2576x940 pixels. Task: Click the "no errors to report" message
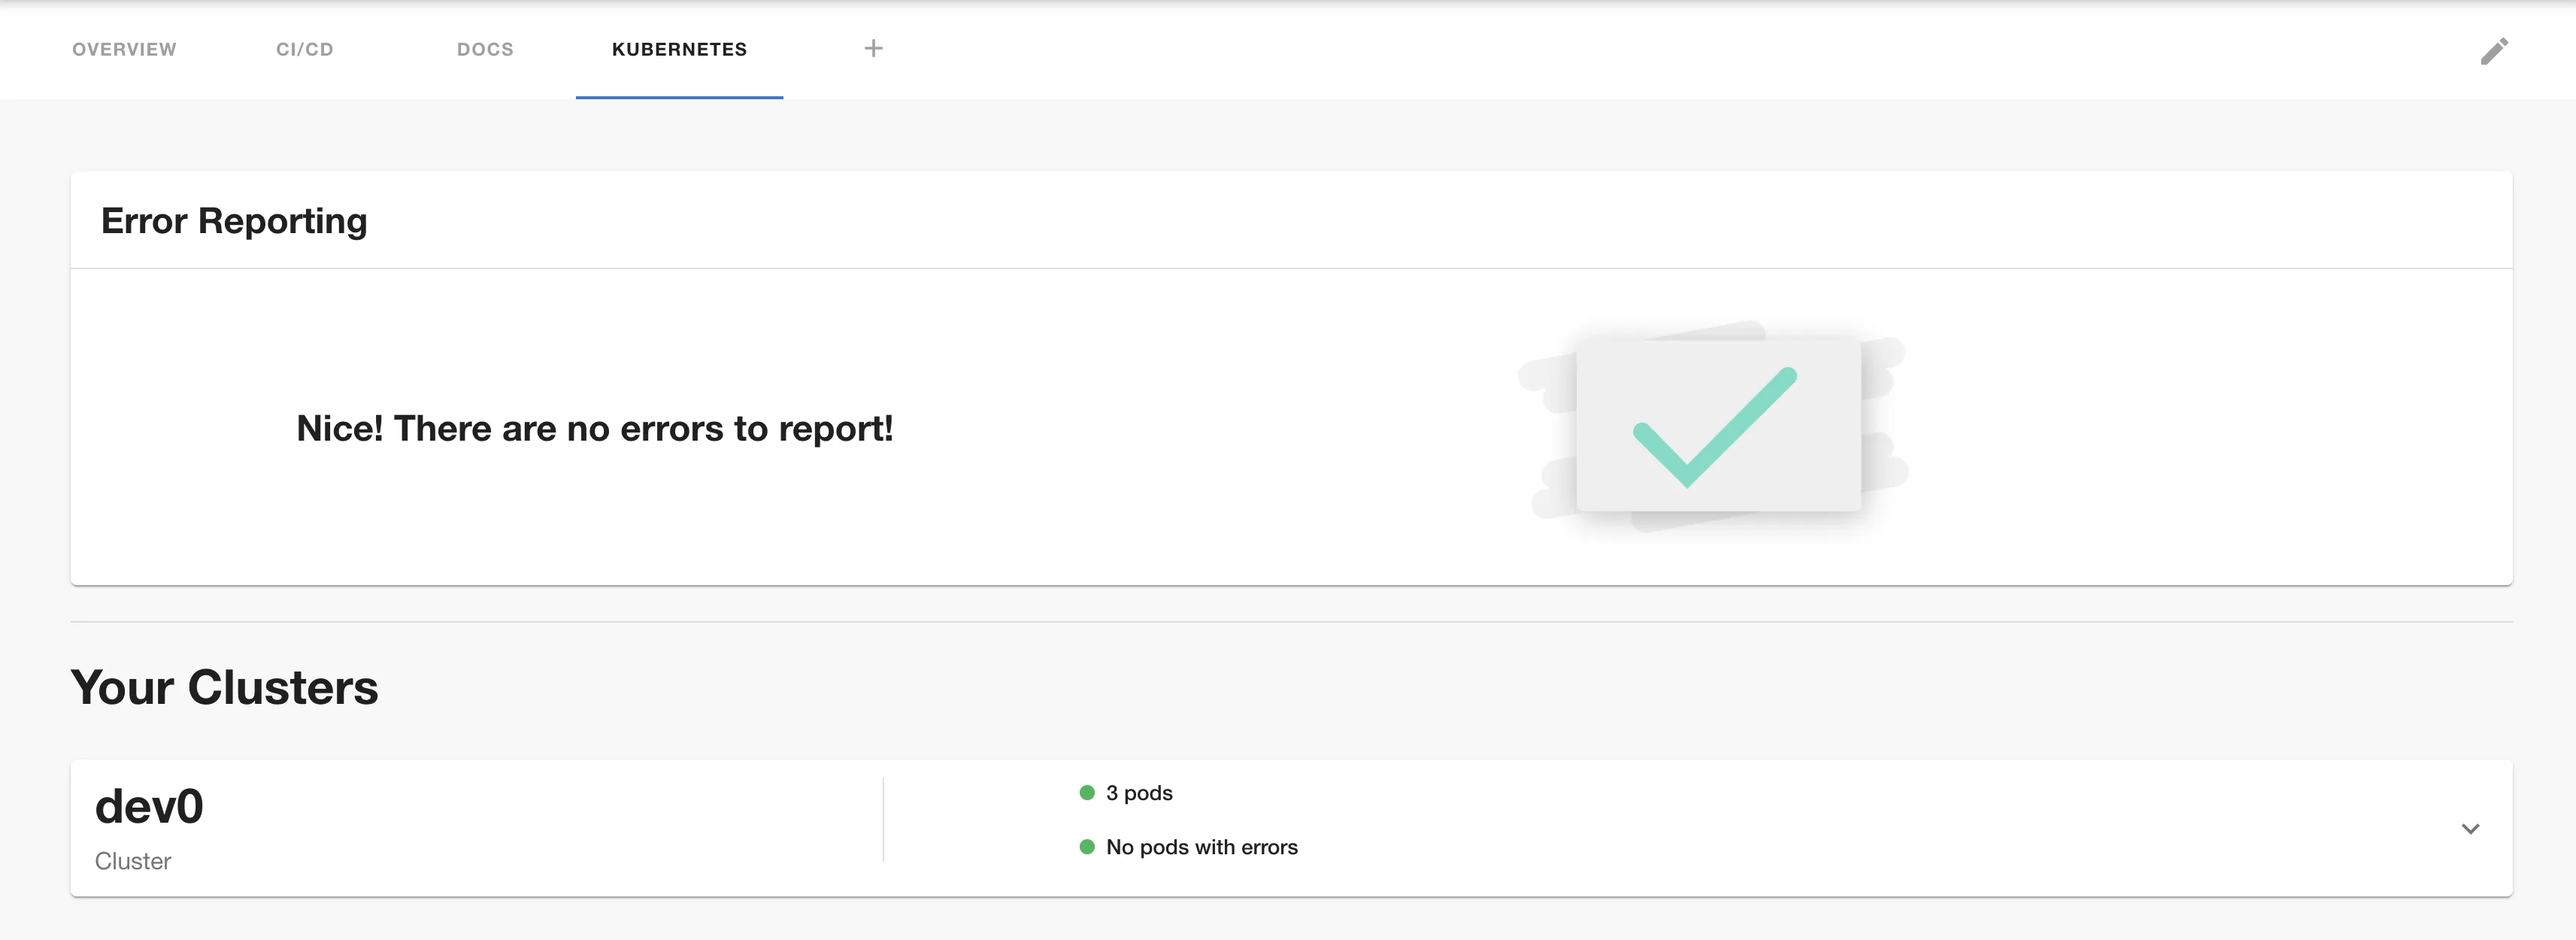[595, 428]
